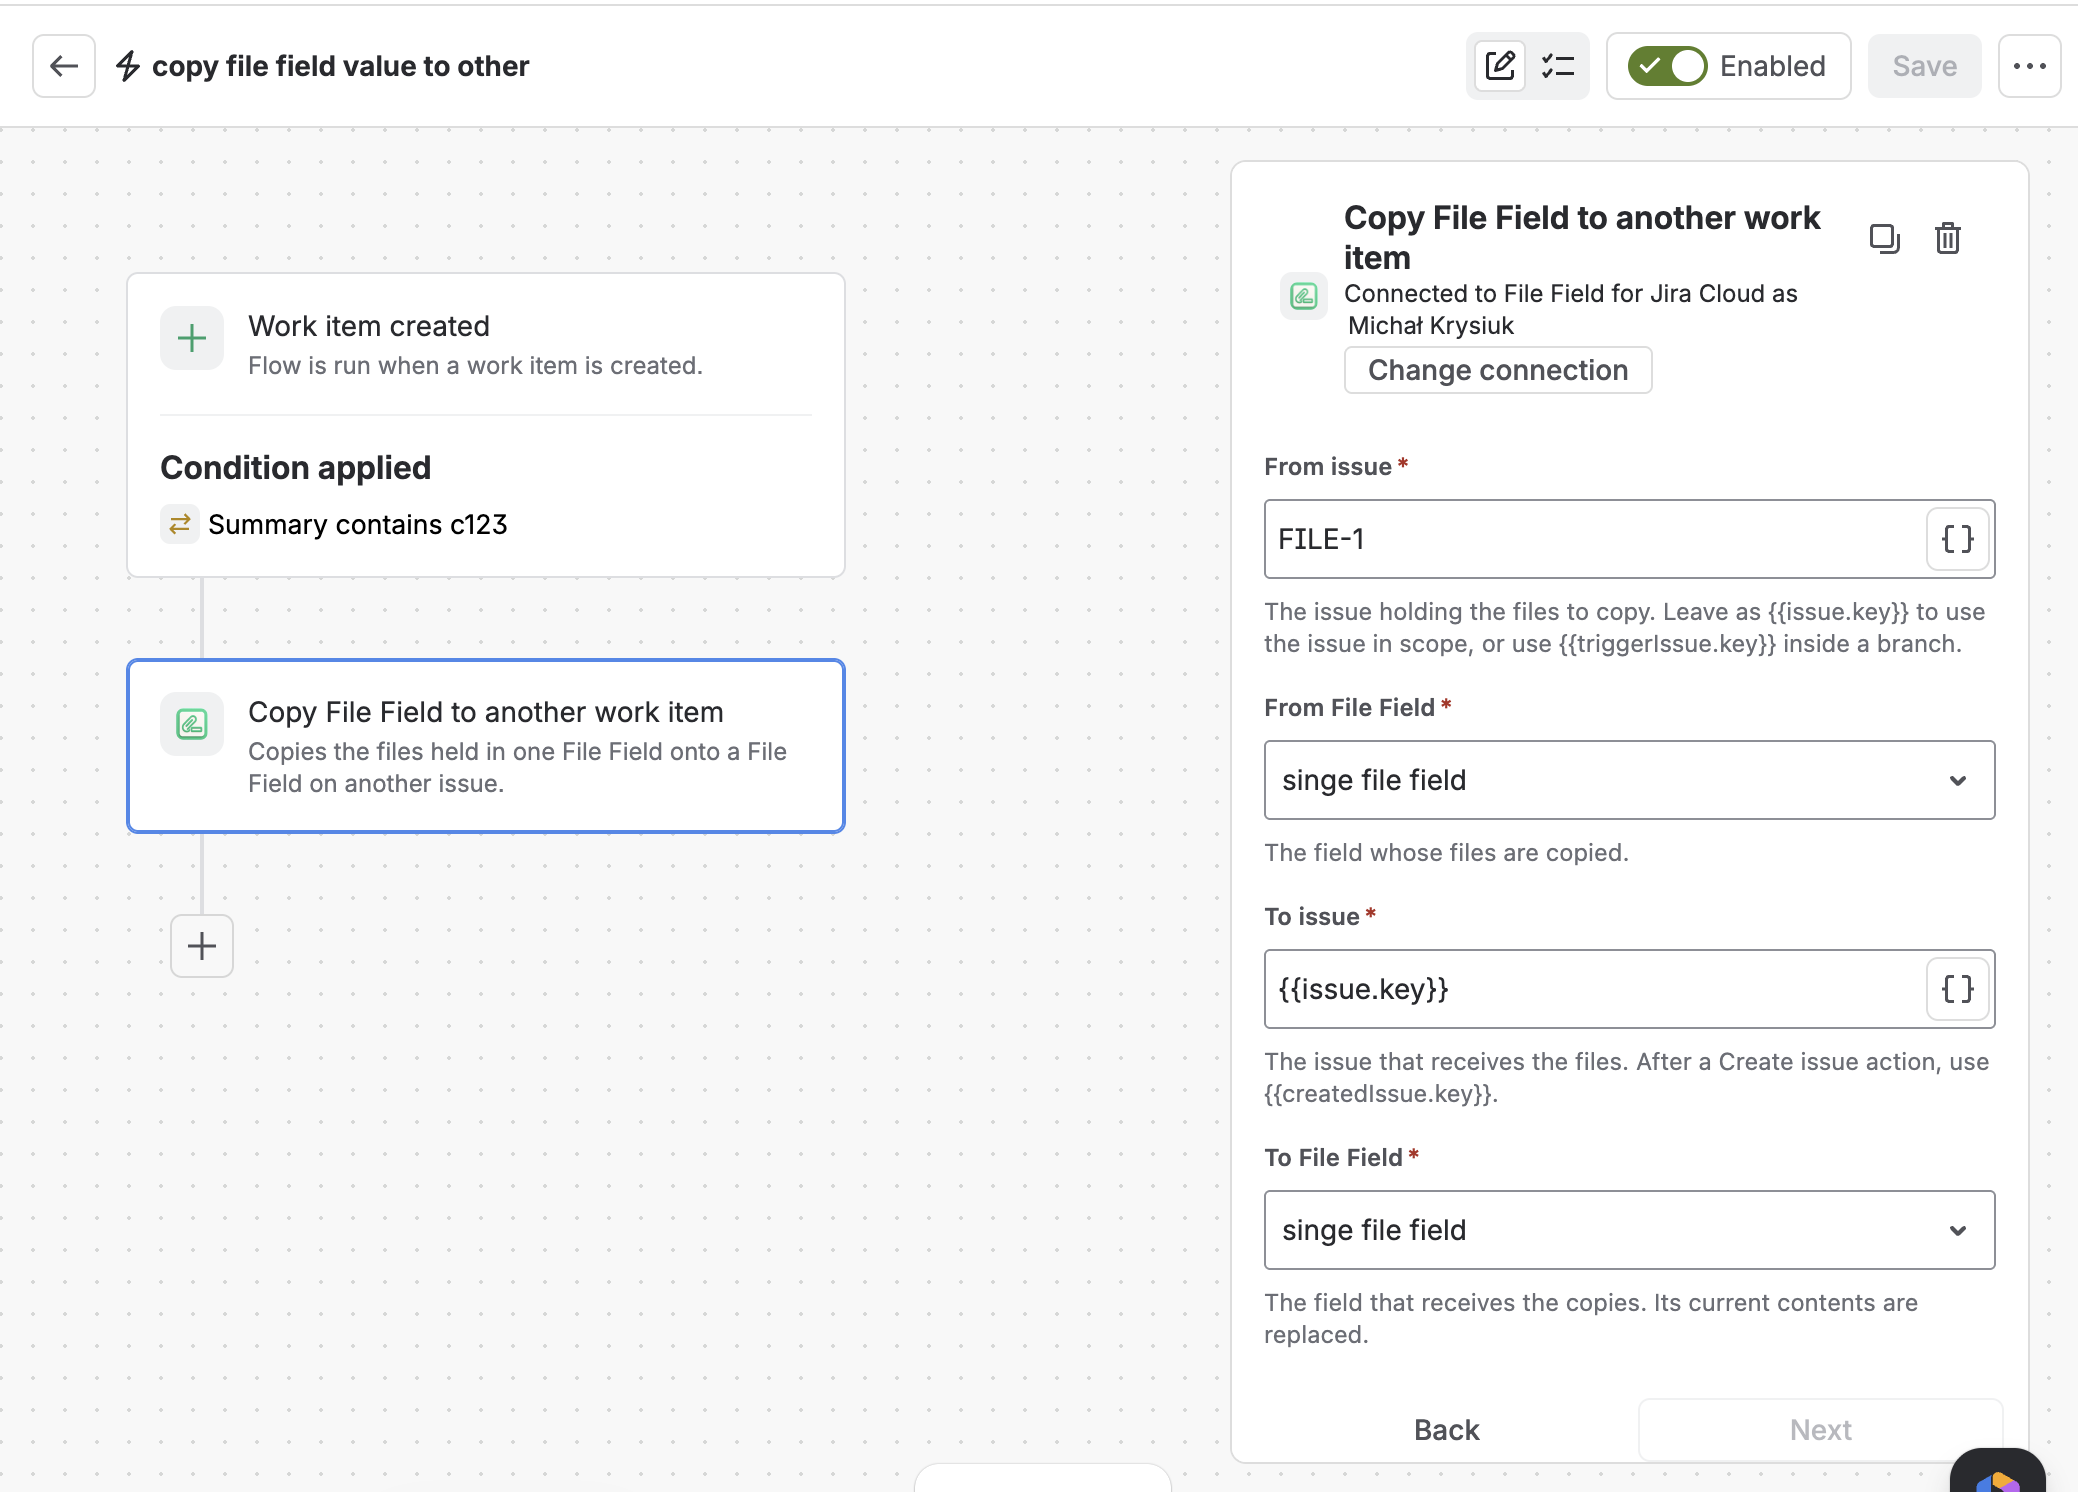The height and width of the screenshot is (1492, 2078).
Task: Select Copy File Field action card
Action: pos(486,746)
